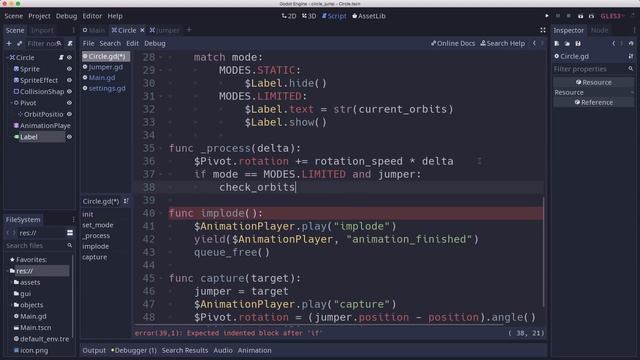Collapse the Pivot node tree

(11, 103)
